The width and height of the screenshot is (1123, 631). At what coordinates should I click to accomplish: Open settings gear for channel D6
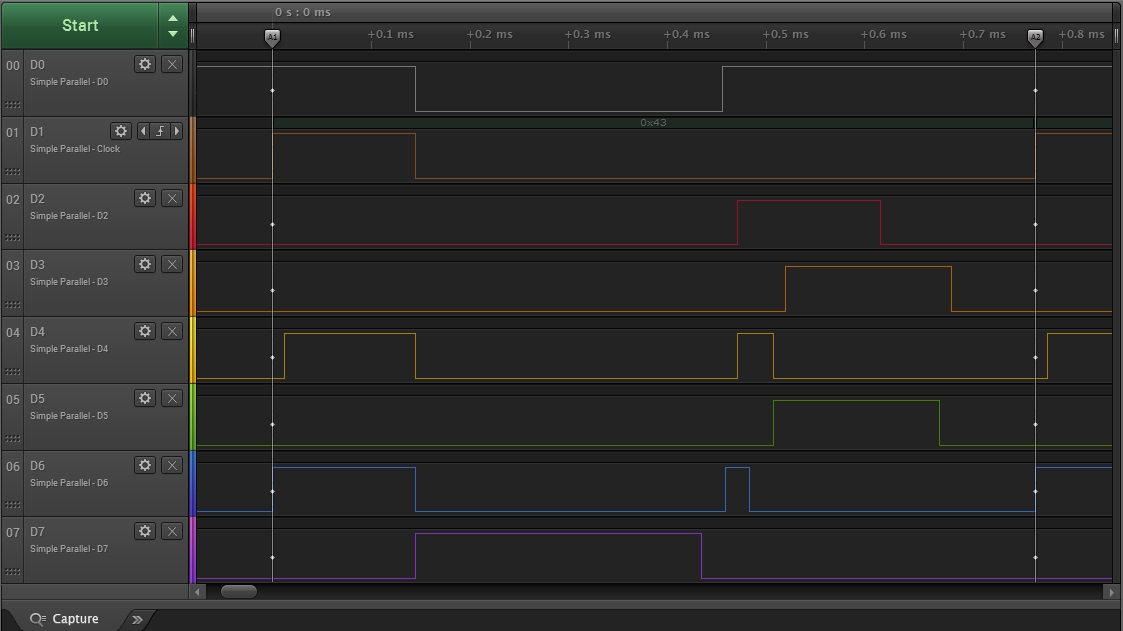[x=145, y=466]
